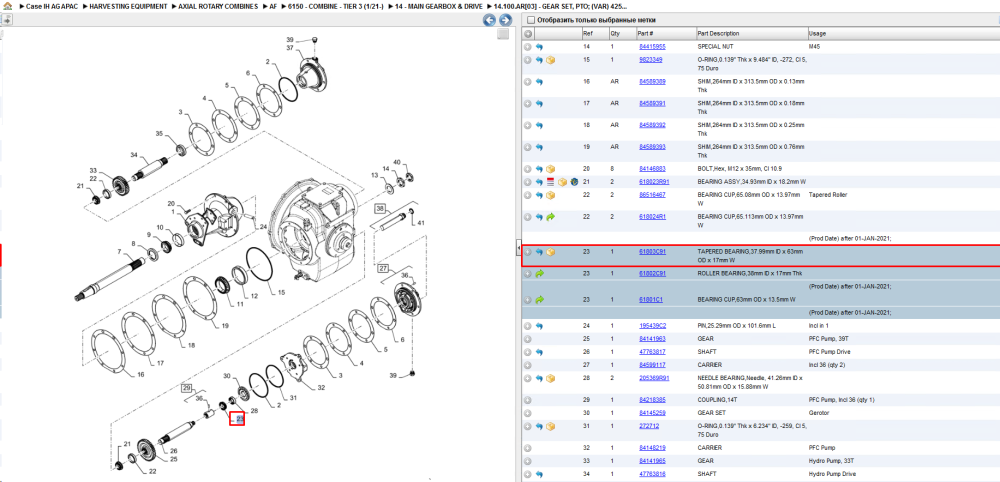
Task: Go to previous diagram with left arrow
Action: point(489,20)
